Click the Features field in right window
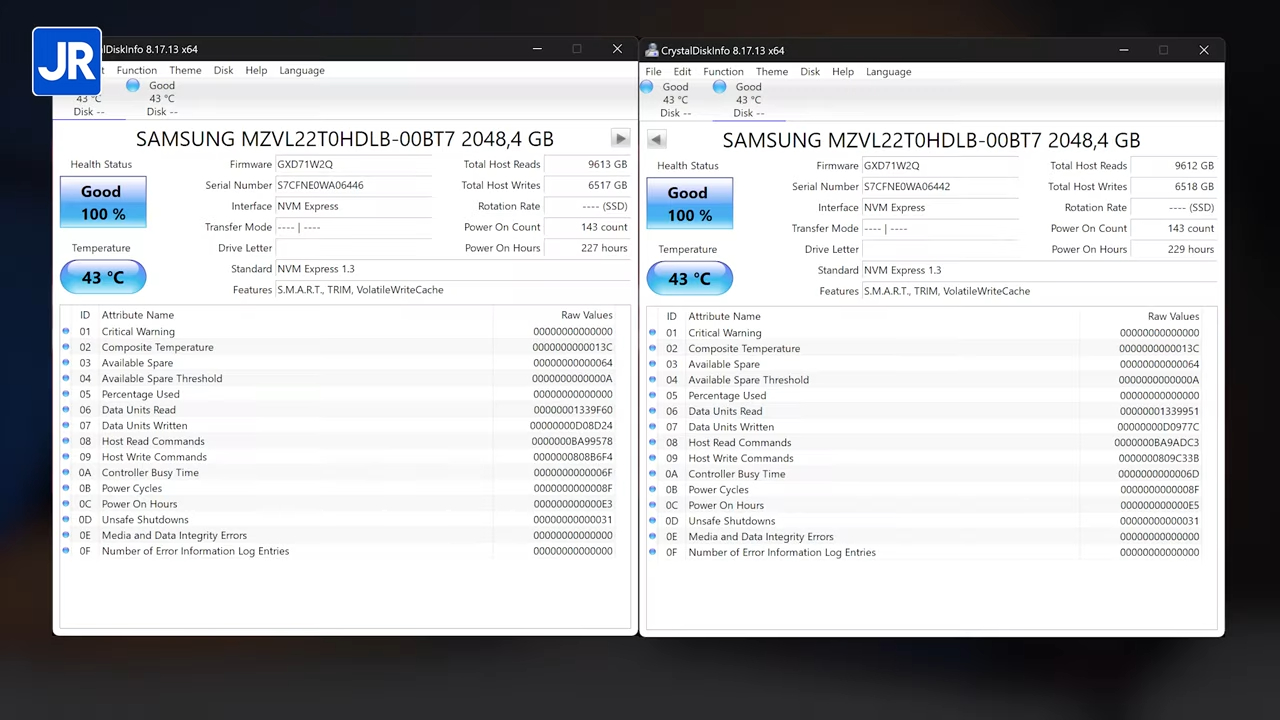Image resolution: width=1280 pixels, height=720 pixels. pyautogui.click(x=1039, y=291)
